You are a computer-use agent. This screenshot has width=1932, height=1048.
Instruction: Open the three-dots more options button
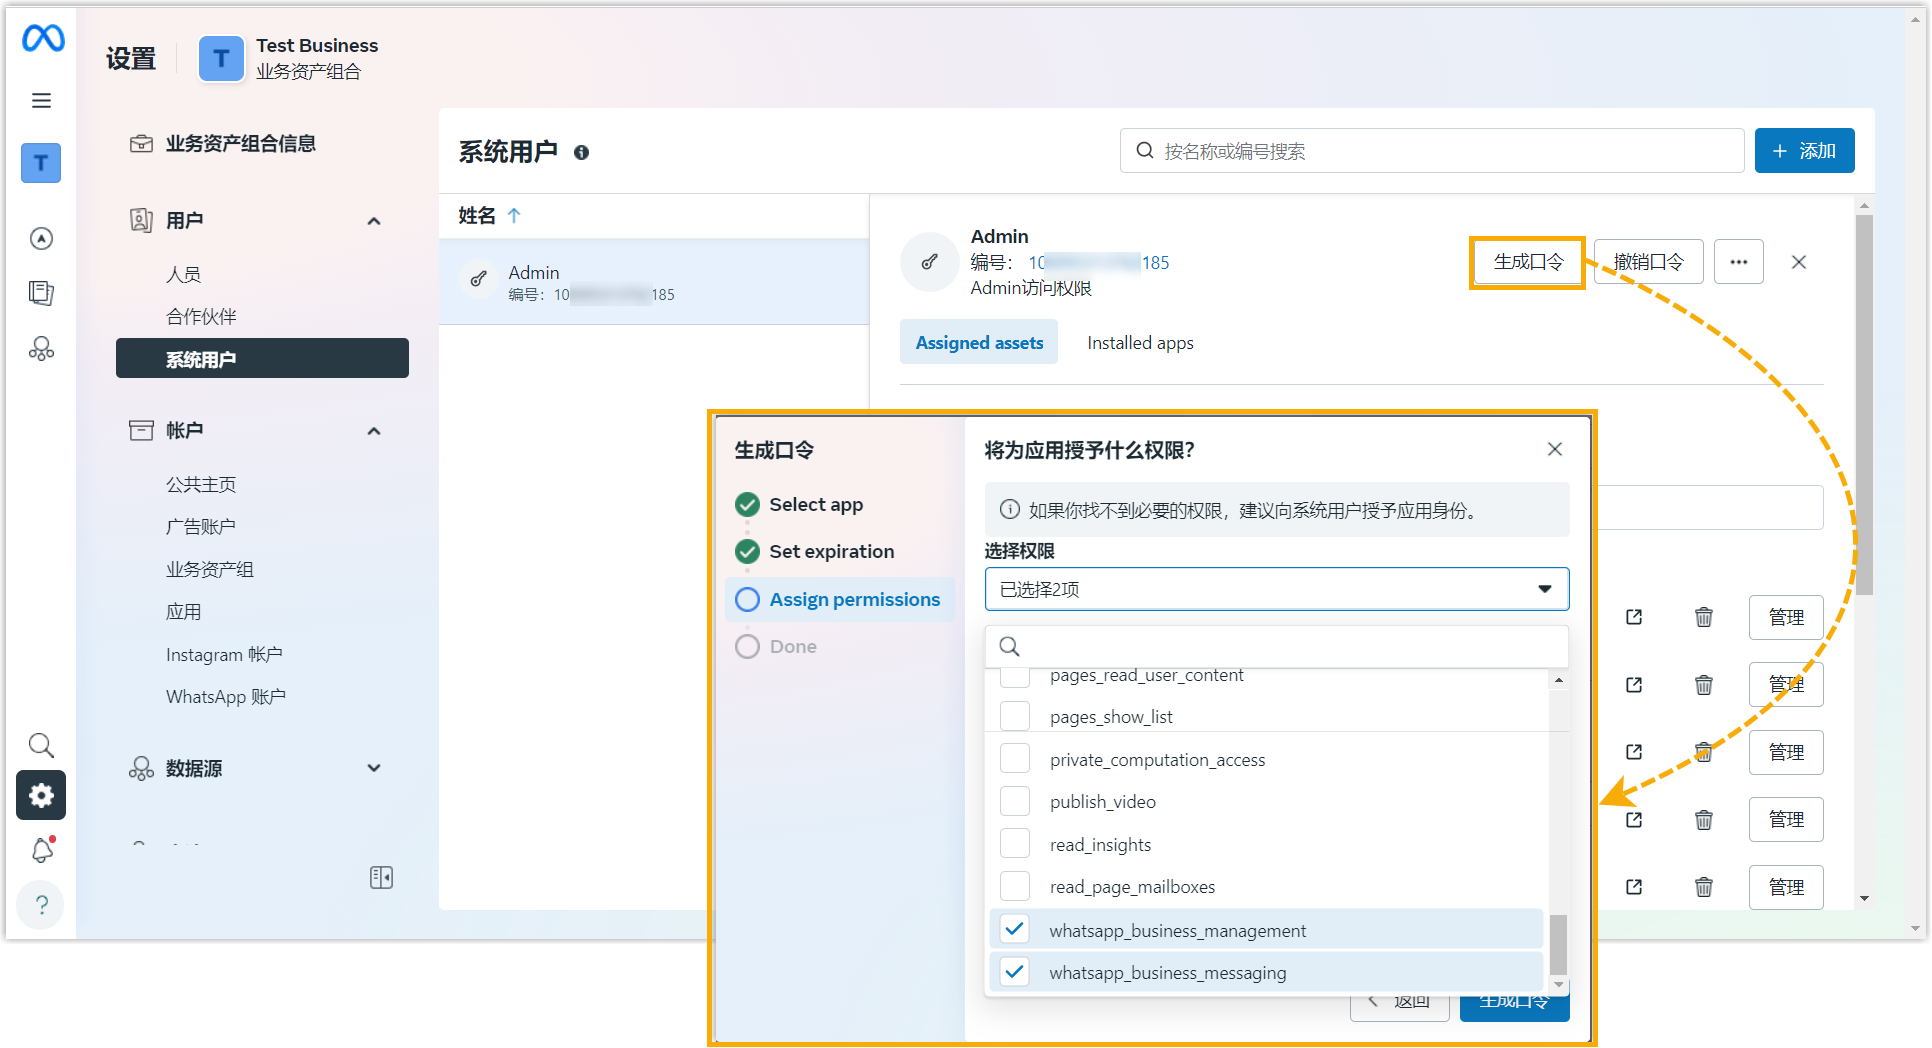[x=1738, y=262]
